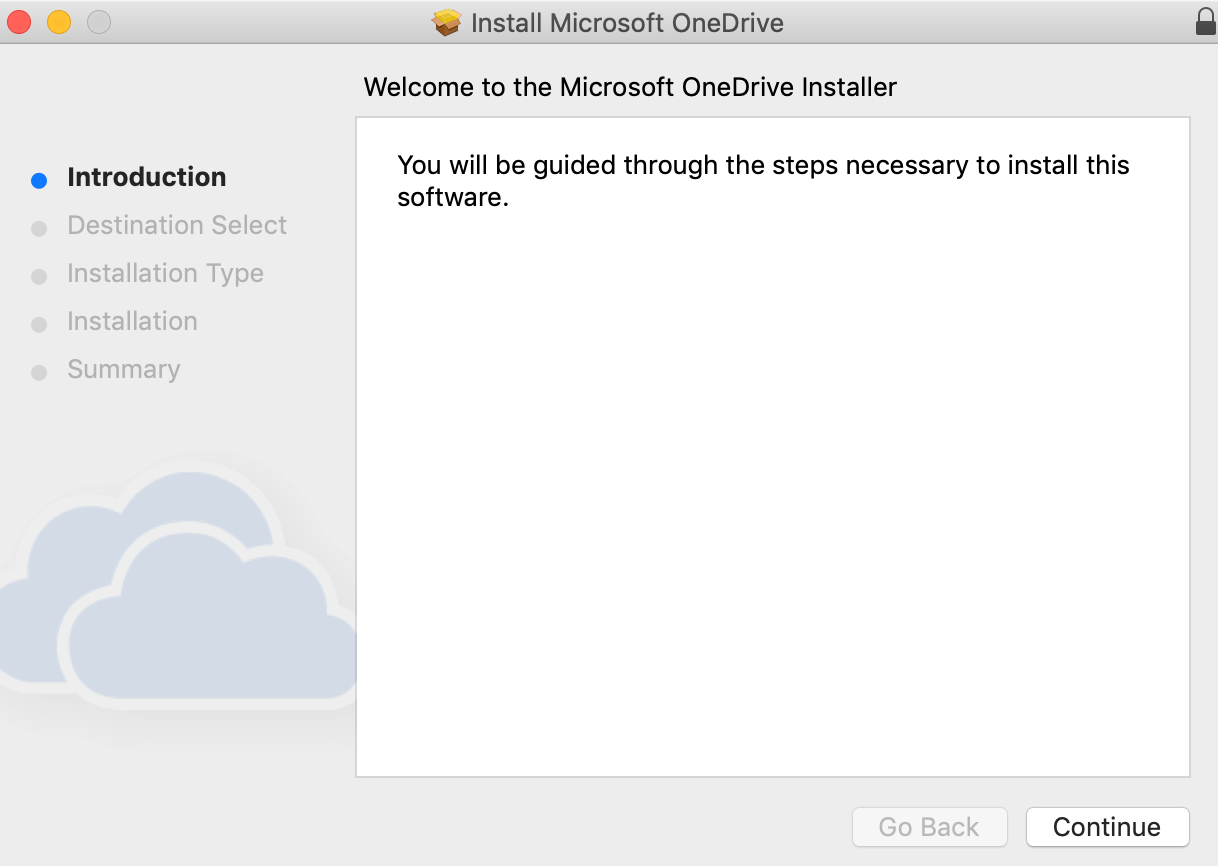Select the Destination Select step label
The image size is (1218, 866).
pyautogui.click(x=177, y=225)
